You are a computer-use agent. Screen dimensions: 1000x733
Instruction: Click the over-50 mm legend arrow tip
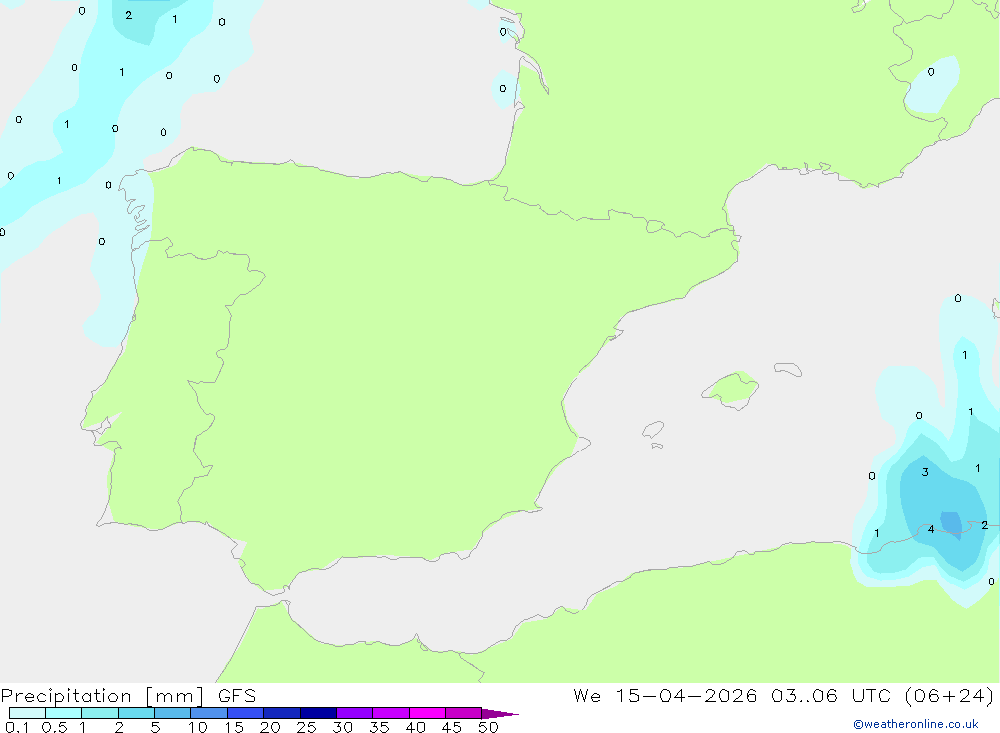(500, 713)
